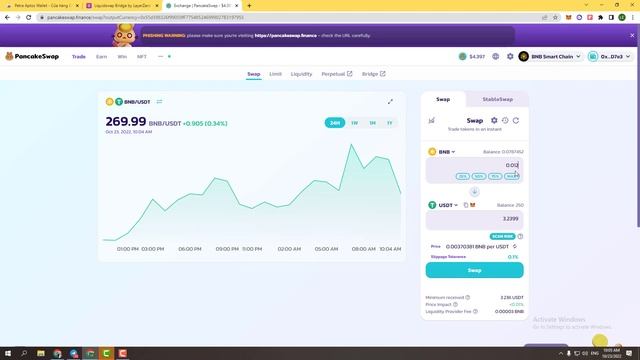Select the 1W chart timeframe
Screen dimensions: 640x360
point(354,123)
